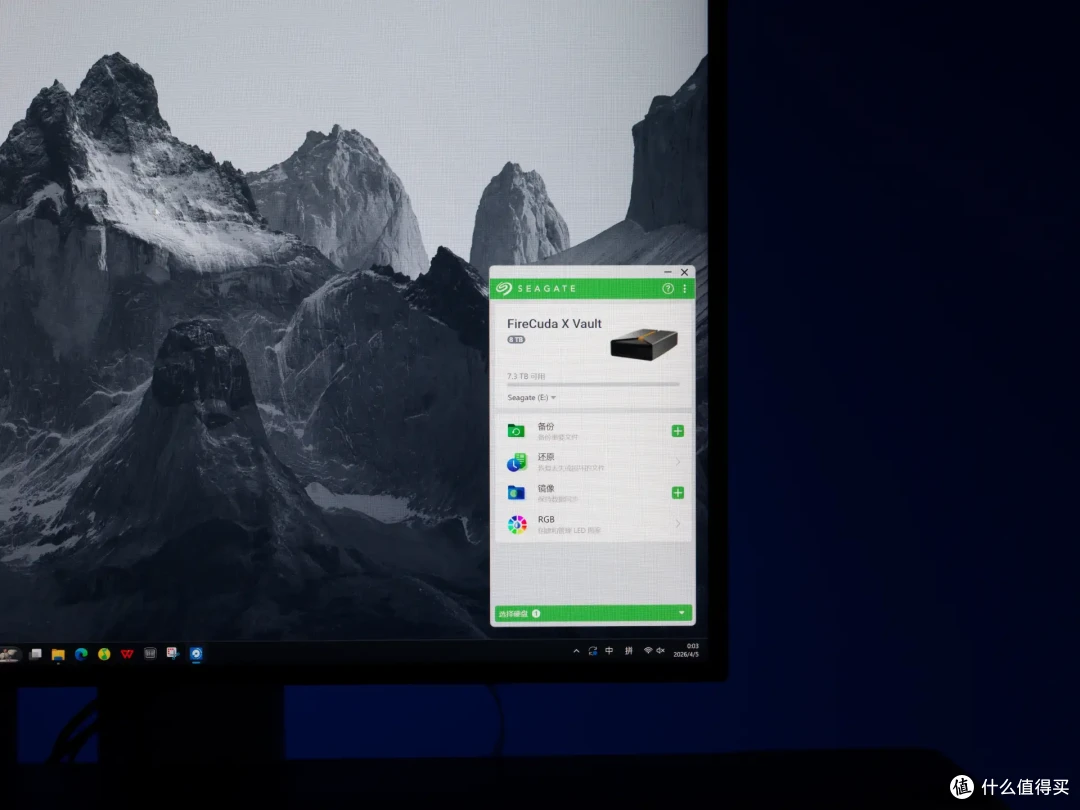Expand the 选择硬盘 bottom bar arrow
This screenshot has height=810, width=1080.
pos(681,613)
